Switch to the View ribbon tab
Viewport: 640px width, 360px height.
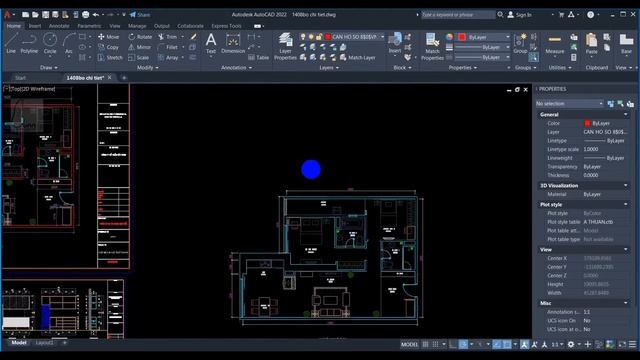(115, 26)
